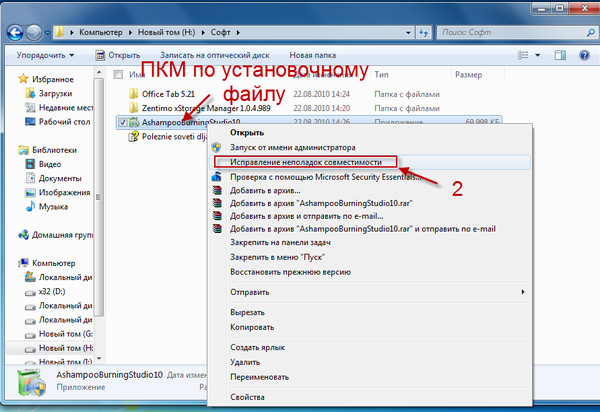Click the change view icon
Screen dimensions: 600x412
(523, 55)
